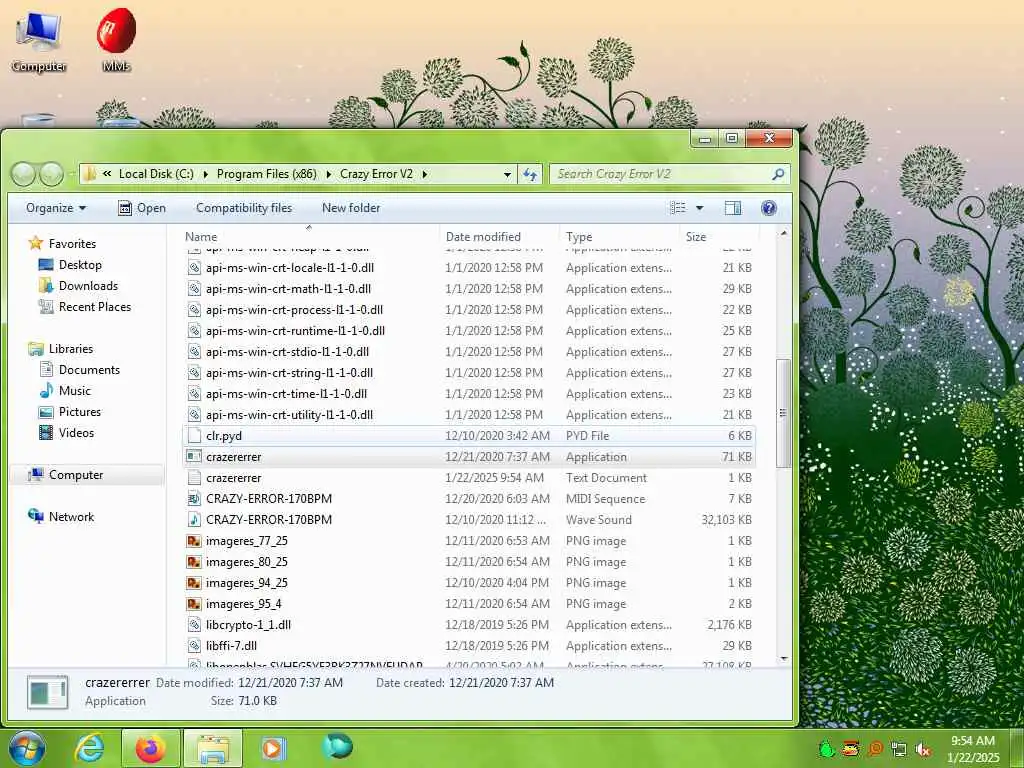Select the libcrypto-1_1.dll file icon

(194, 625)
